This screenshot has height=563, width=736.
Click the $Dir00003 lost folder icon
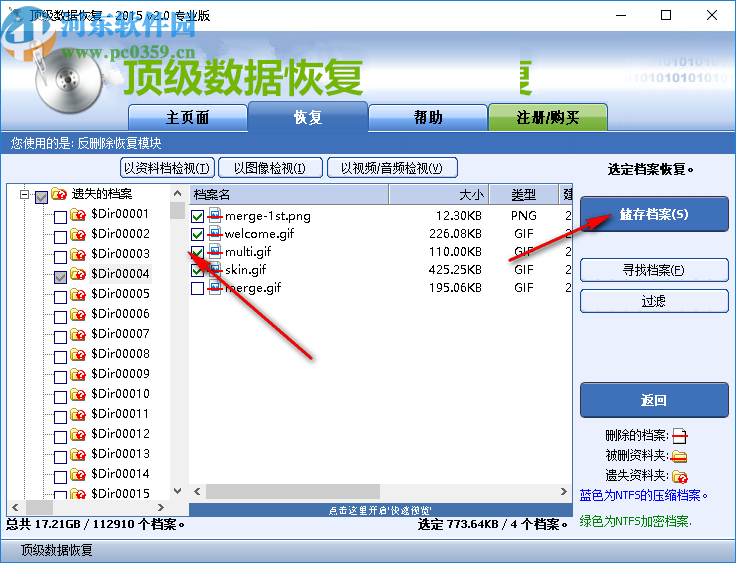click(78, 255)
